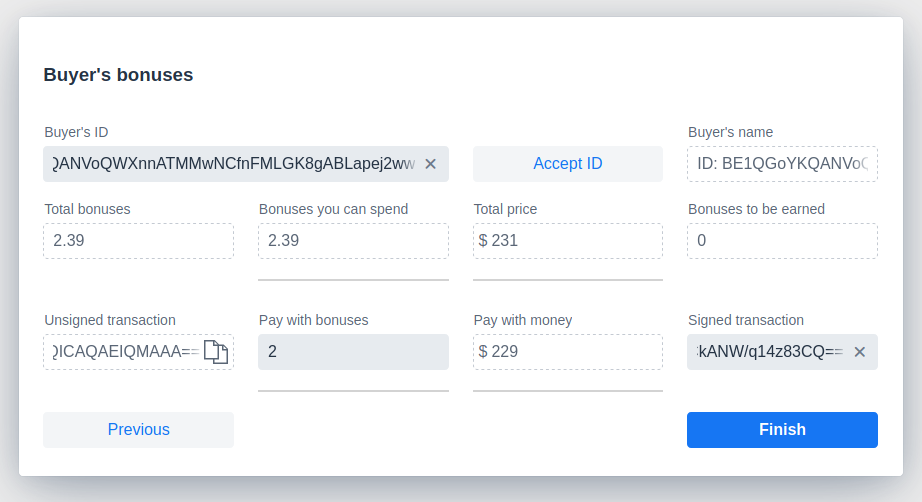Focus the Signed transaction input
922x502 pixels.
tap(766, 352)
